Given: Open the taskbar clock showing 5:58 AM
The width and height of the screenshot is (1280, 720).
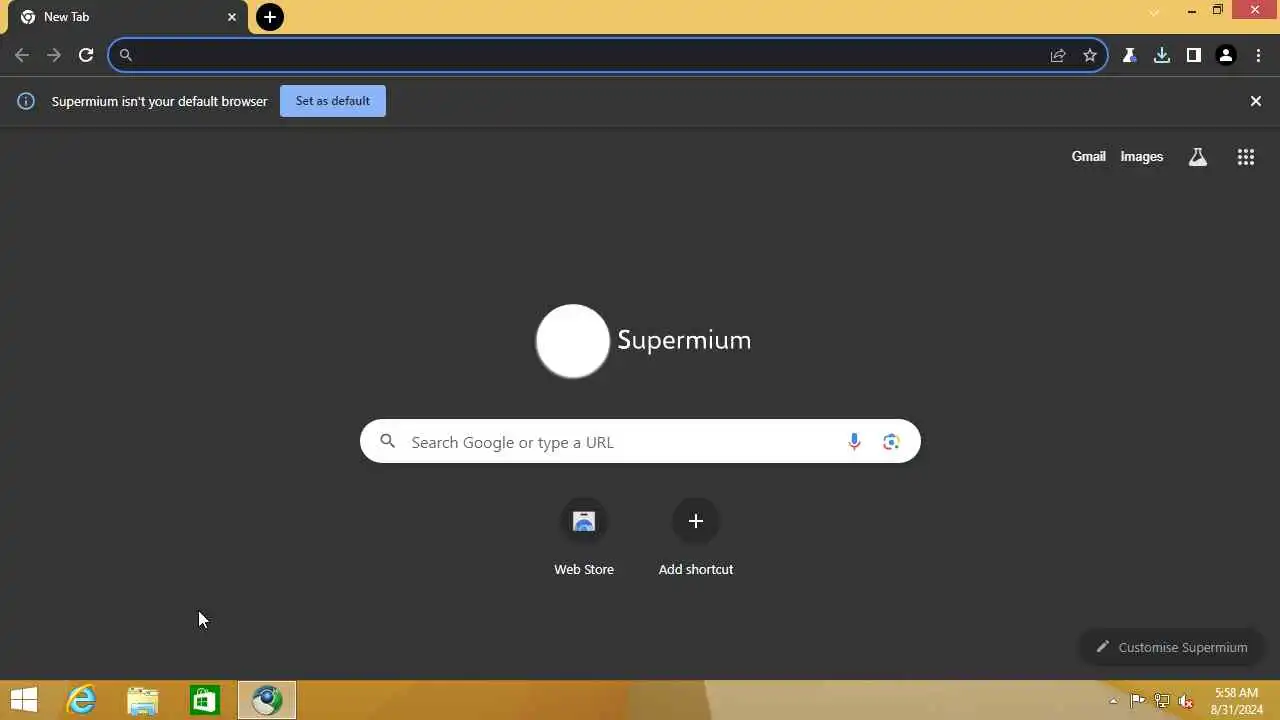Looking at the screenshot, I should point(1236,701).
